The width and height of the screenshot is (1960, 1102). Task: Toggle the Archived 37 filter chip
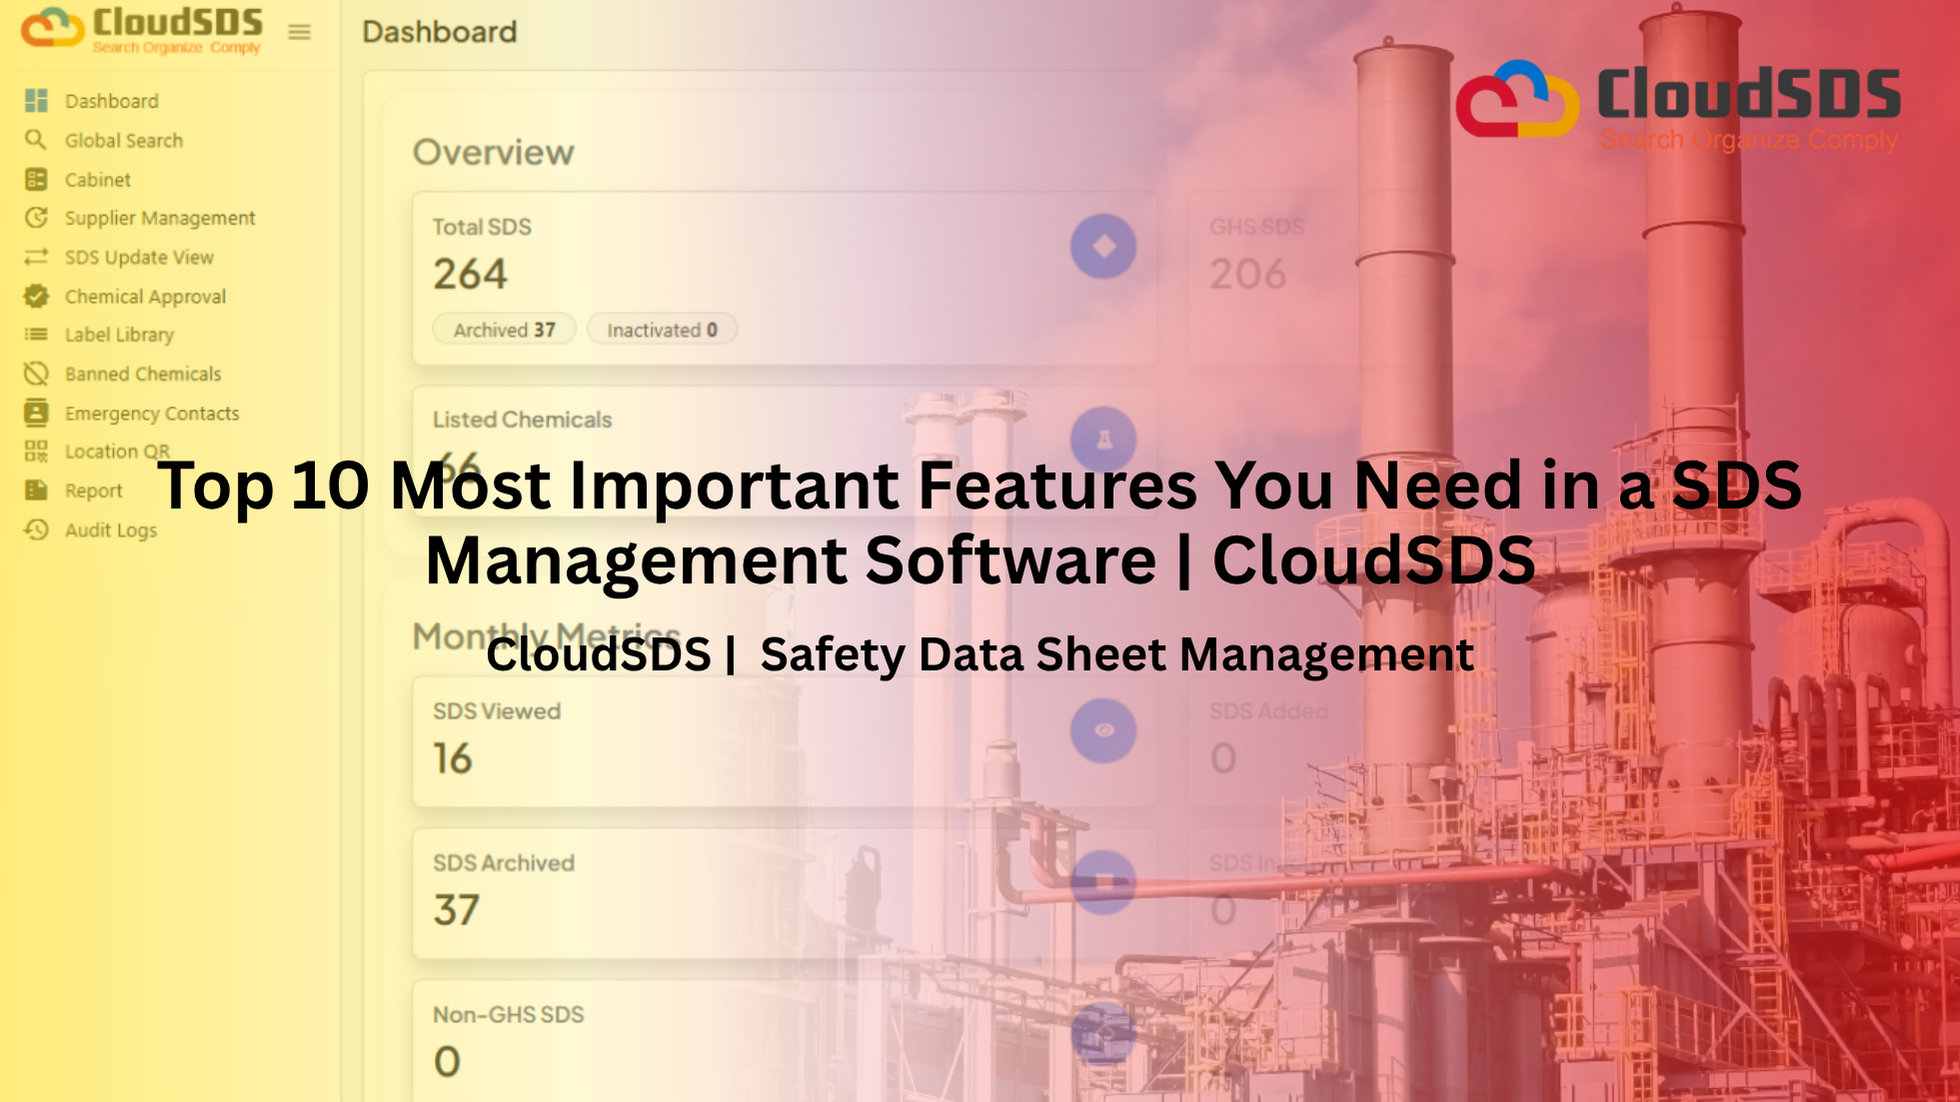503,329
